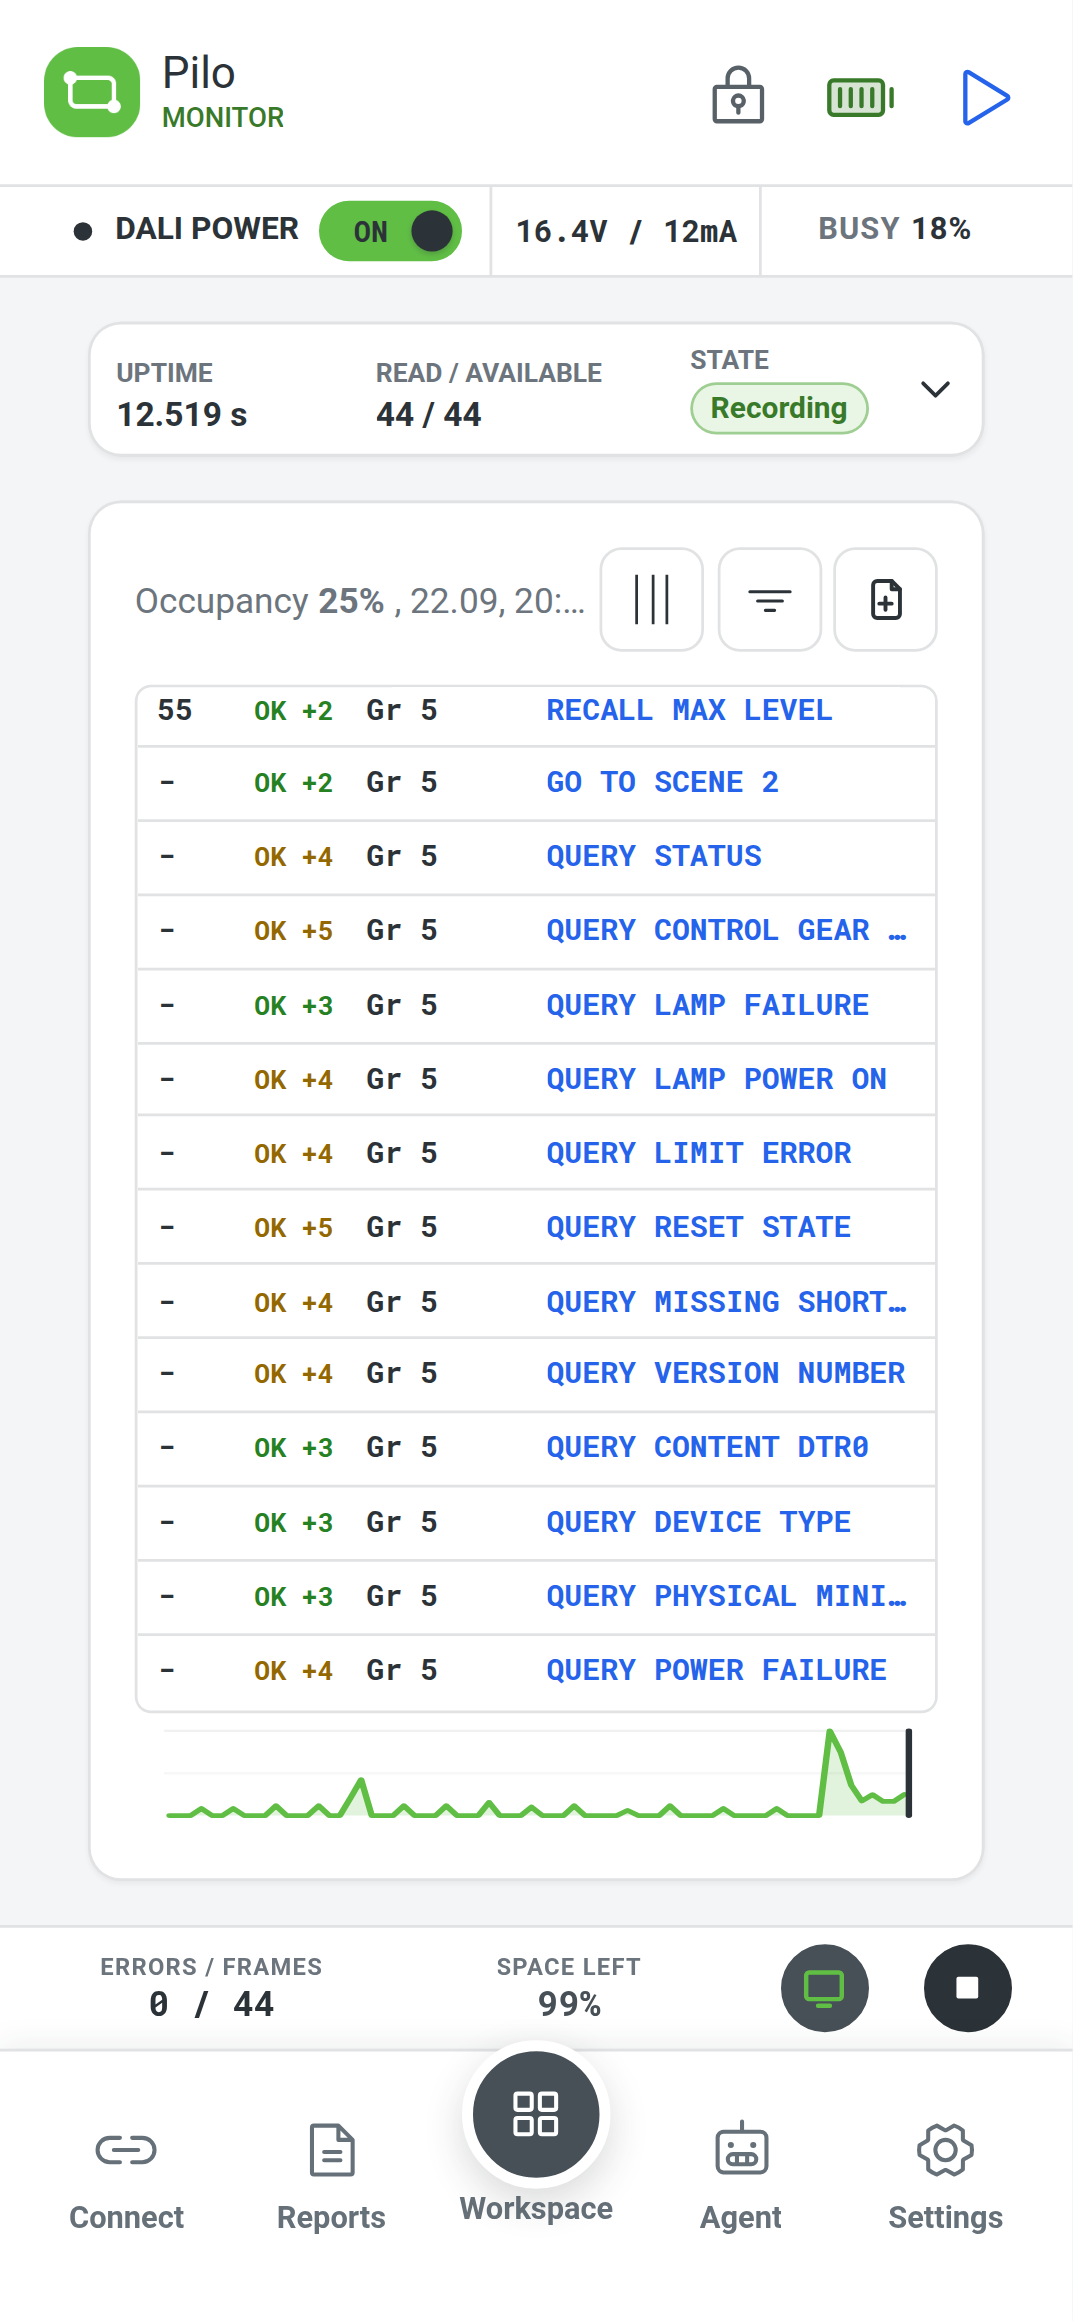Click the QUERY STATUS command row
Screen dimensions: 1073x2321
pyautogui.click(x=536, y=857)
